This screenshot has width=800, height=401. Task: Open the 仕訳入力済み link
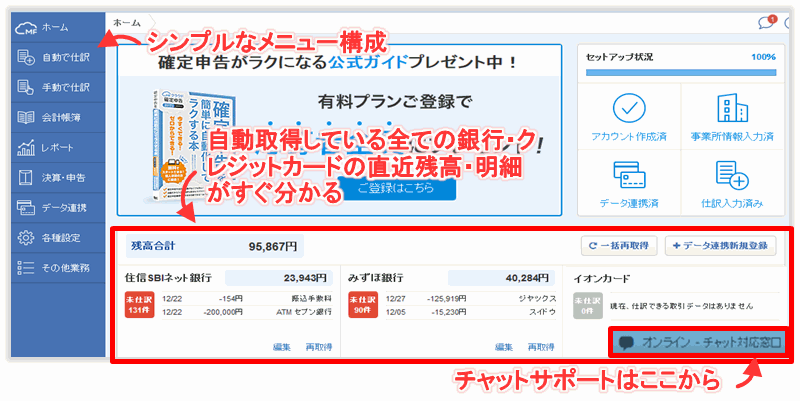(732, 203)
